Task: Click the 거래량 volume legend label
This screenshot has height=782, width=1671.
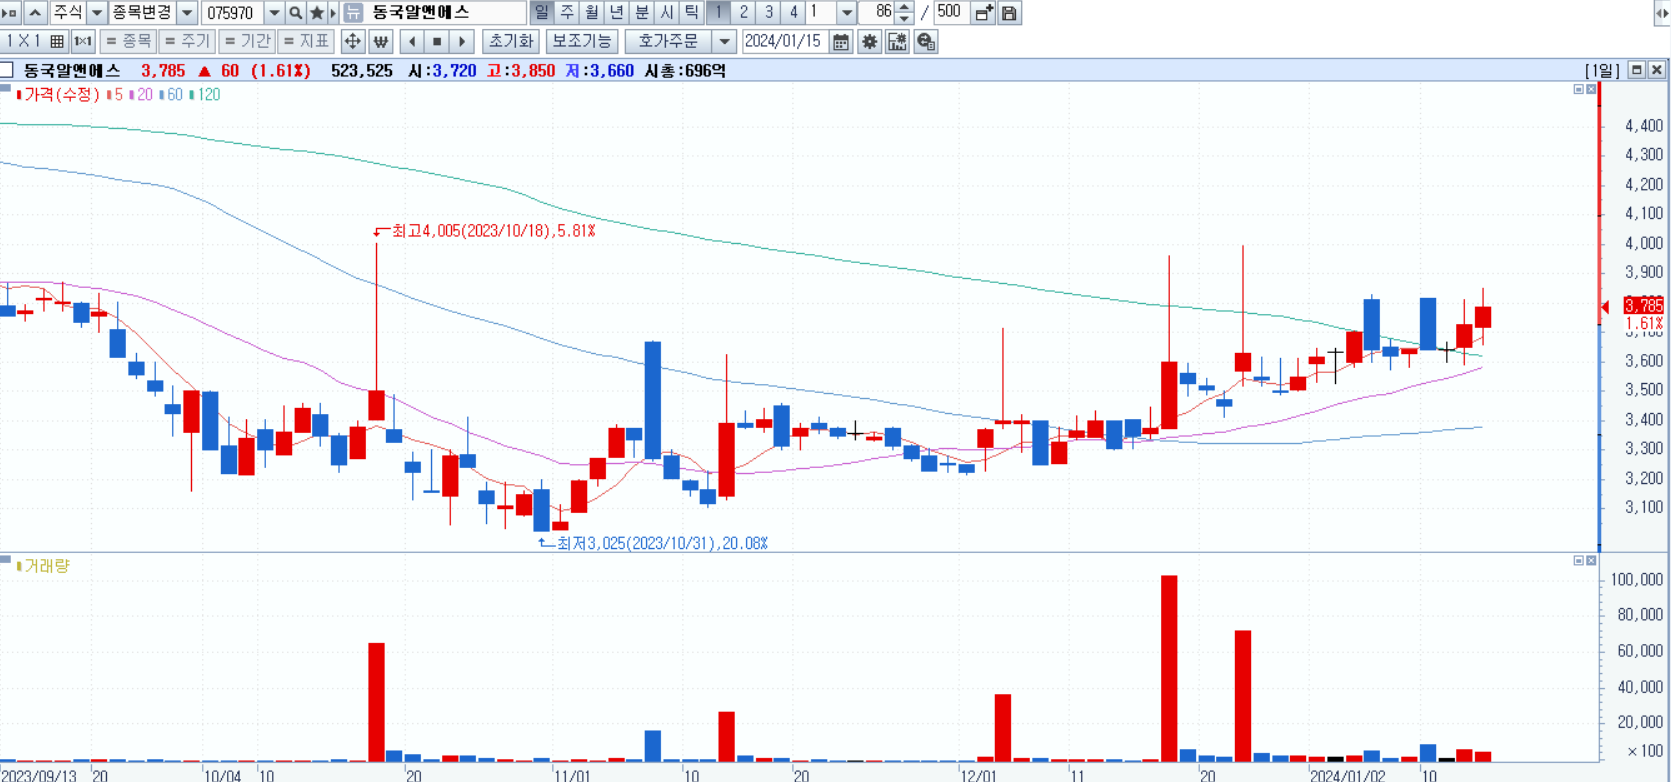Action: click(47, 566)
